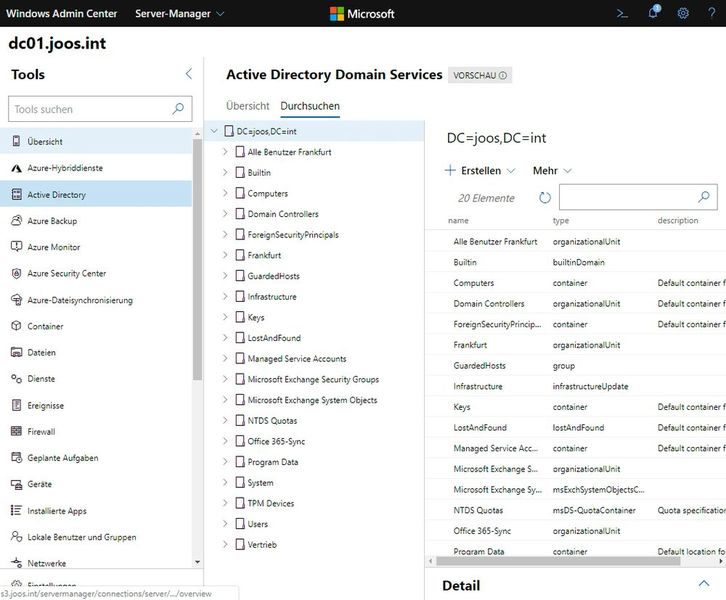Select the Firewall tool icon
This screenshot has width=726, height=600.
point(16,431)
